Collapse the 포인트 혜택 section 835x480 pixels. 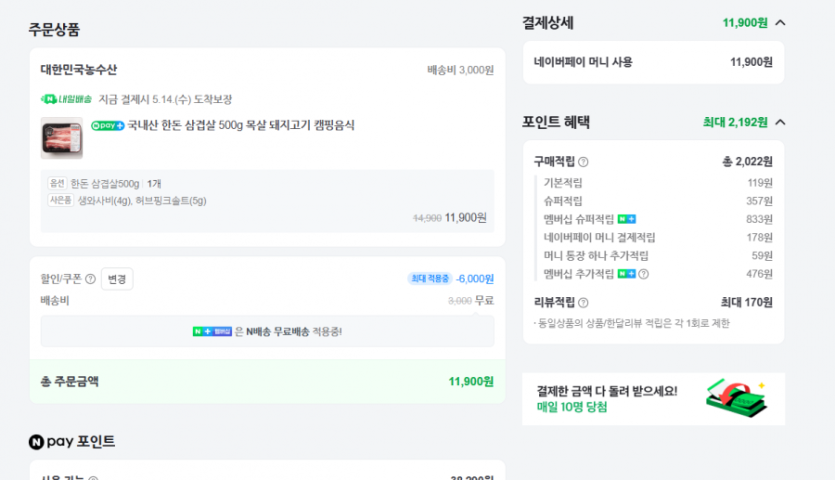pos(781,122)
